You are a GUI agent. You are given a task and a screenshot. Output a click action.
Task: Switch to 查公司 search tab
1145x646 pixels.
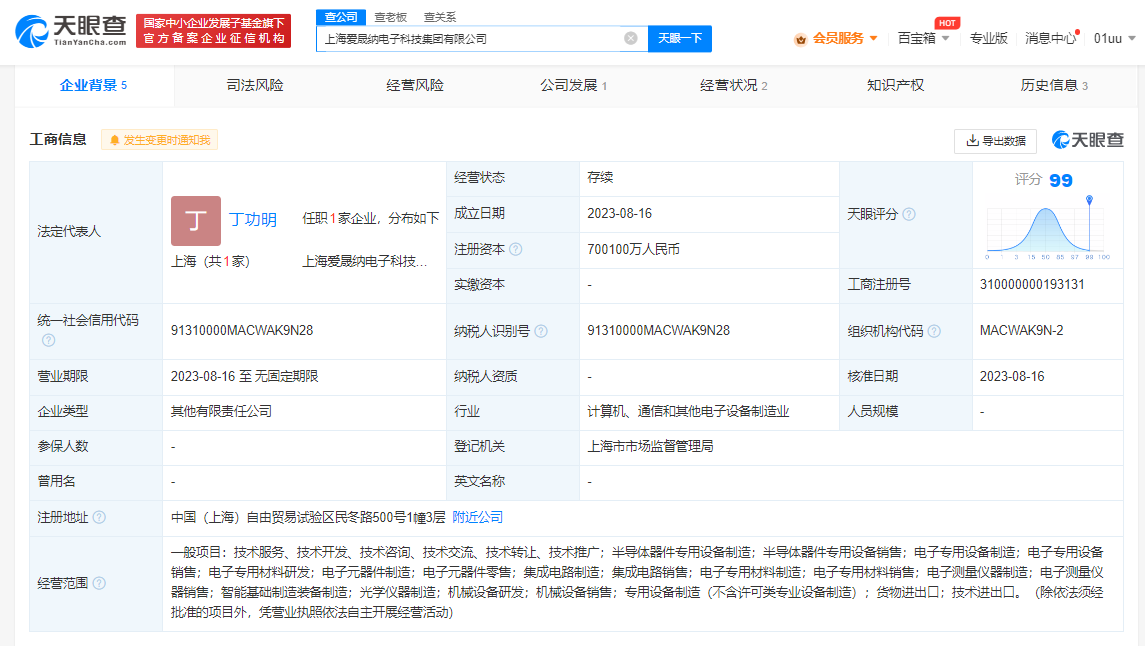[341, 17]
